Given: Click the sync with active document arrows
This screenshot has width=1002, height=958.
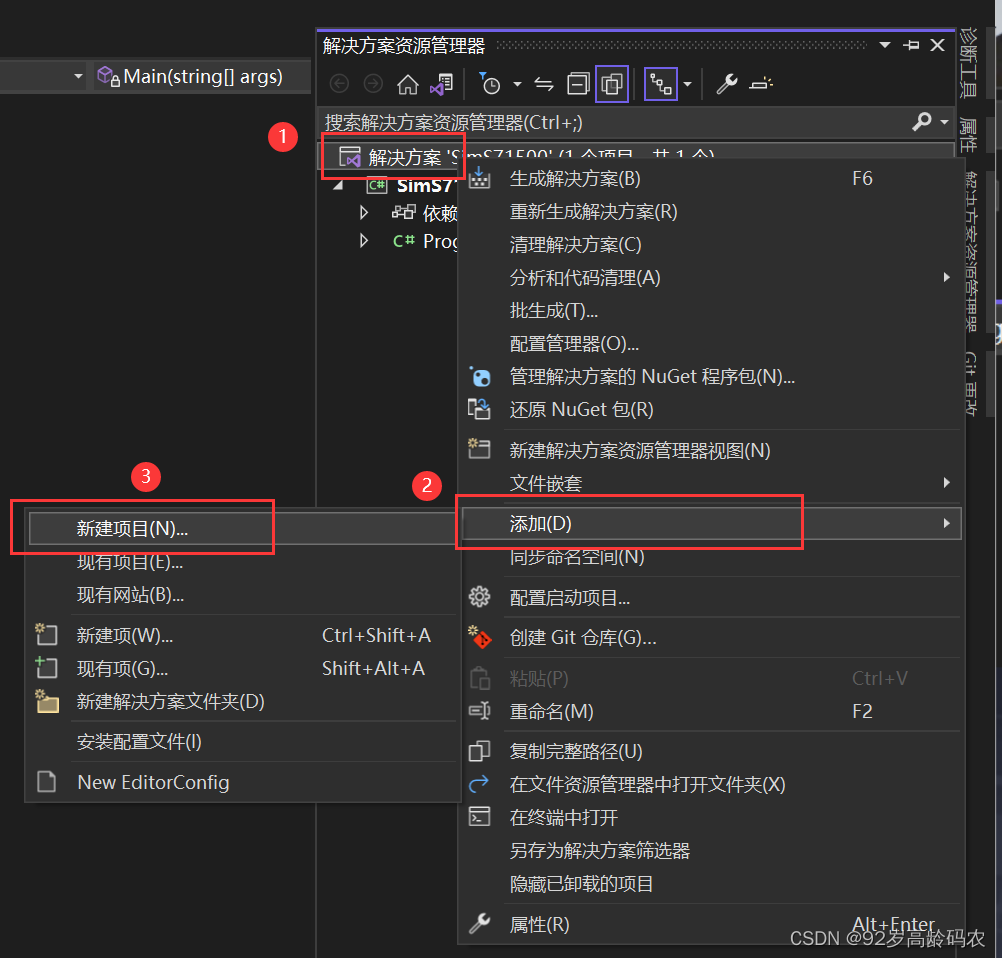Looking at the screenshot, I should 544,84.
